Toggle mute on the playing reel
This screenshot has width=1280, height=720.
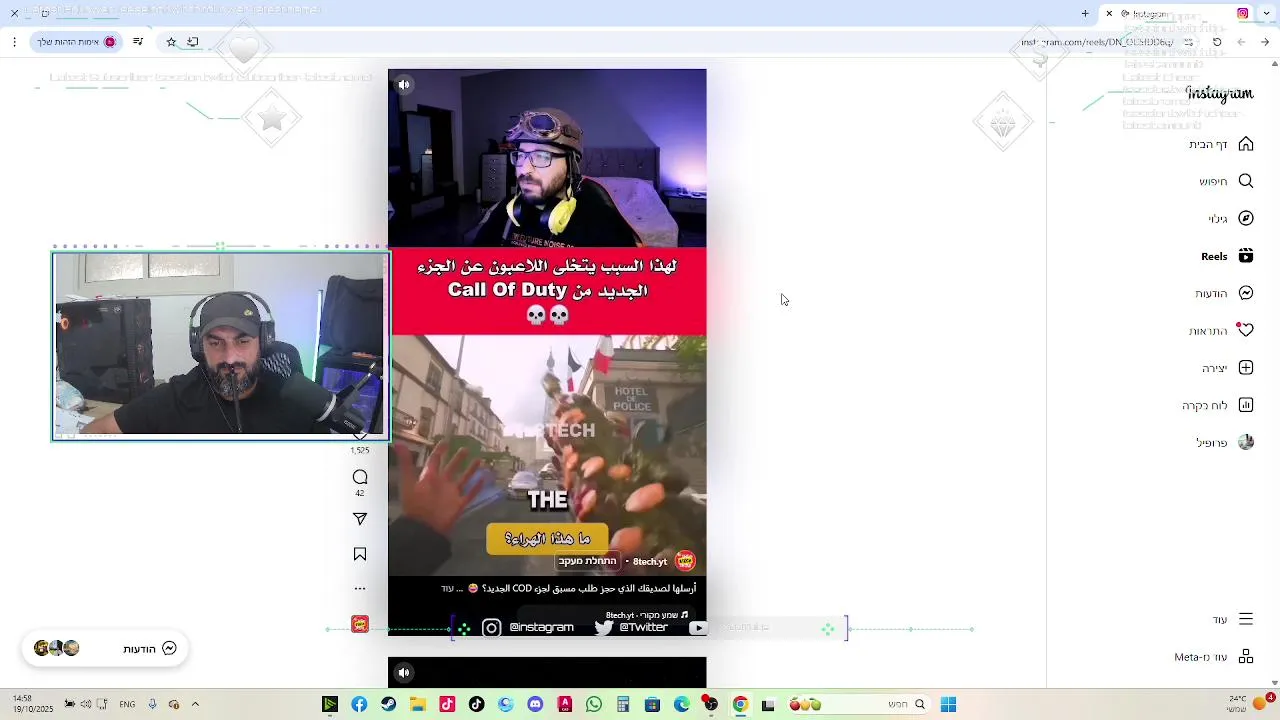tap(404, 85)
